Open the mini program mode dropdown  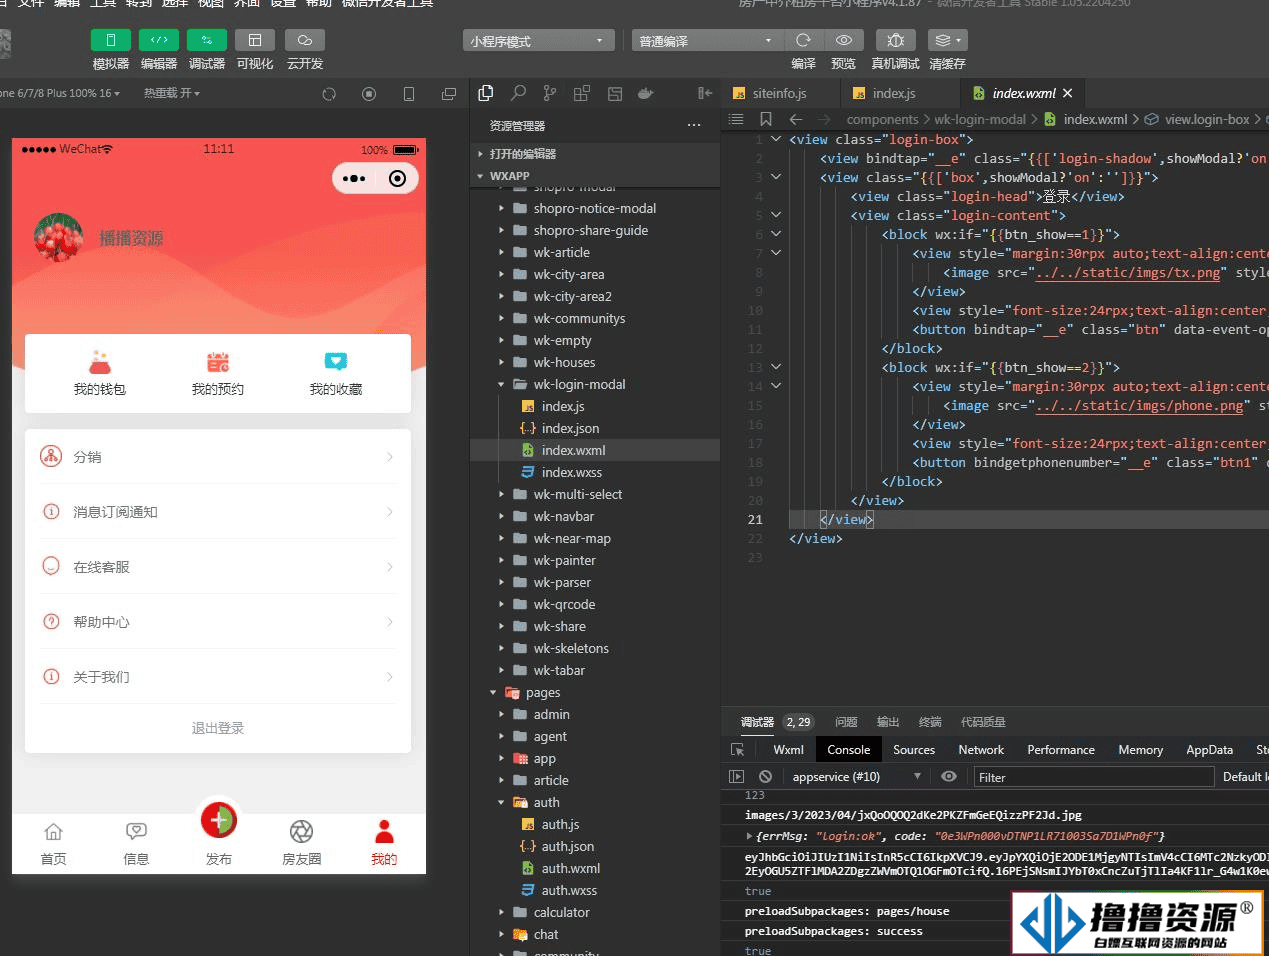point(538,41)
